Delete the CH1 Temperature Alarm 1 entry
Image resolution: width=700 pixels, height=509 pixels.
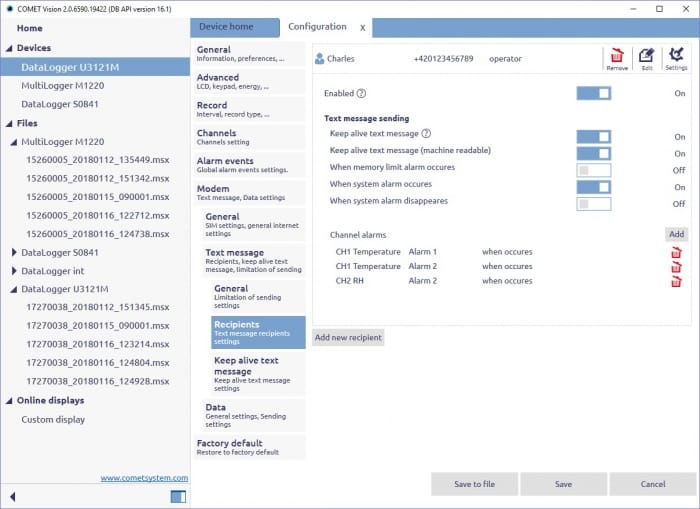tap(676, 252)
